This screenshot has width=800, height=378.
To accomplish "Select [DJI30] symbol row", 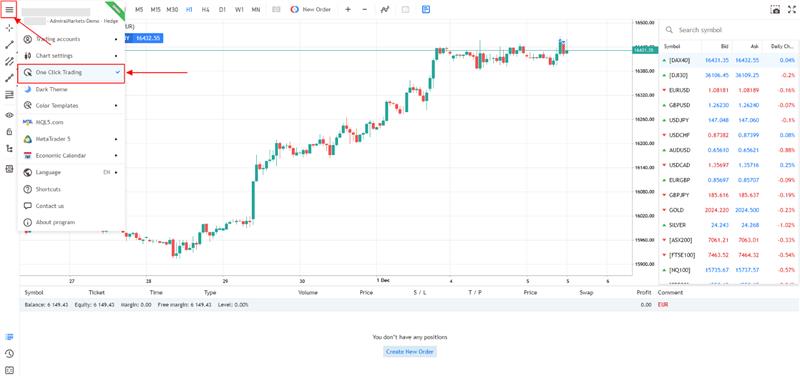I will tap(730, 75).
